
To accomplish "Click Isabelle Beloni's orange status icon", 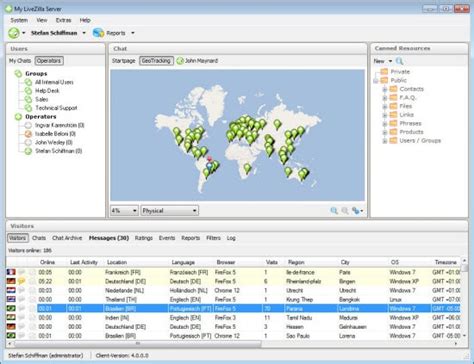I will tap(28, 134).
